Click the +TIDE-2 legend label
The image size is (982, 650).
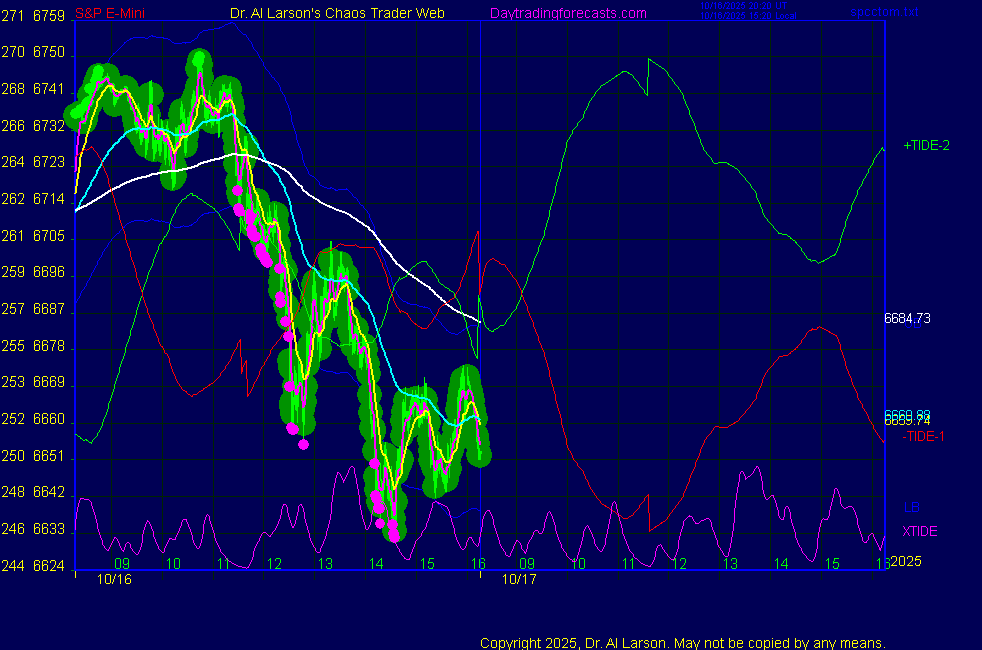pyautogui.click(x=926, y=145)
